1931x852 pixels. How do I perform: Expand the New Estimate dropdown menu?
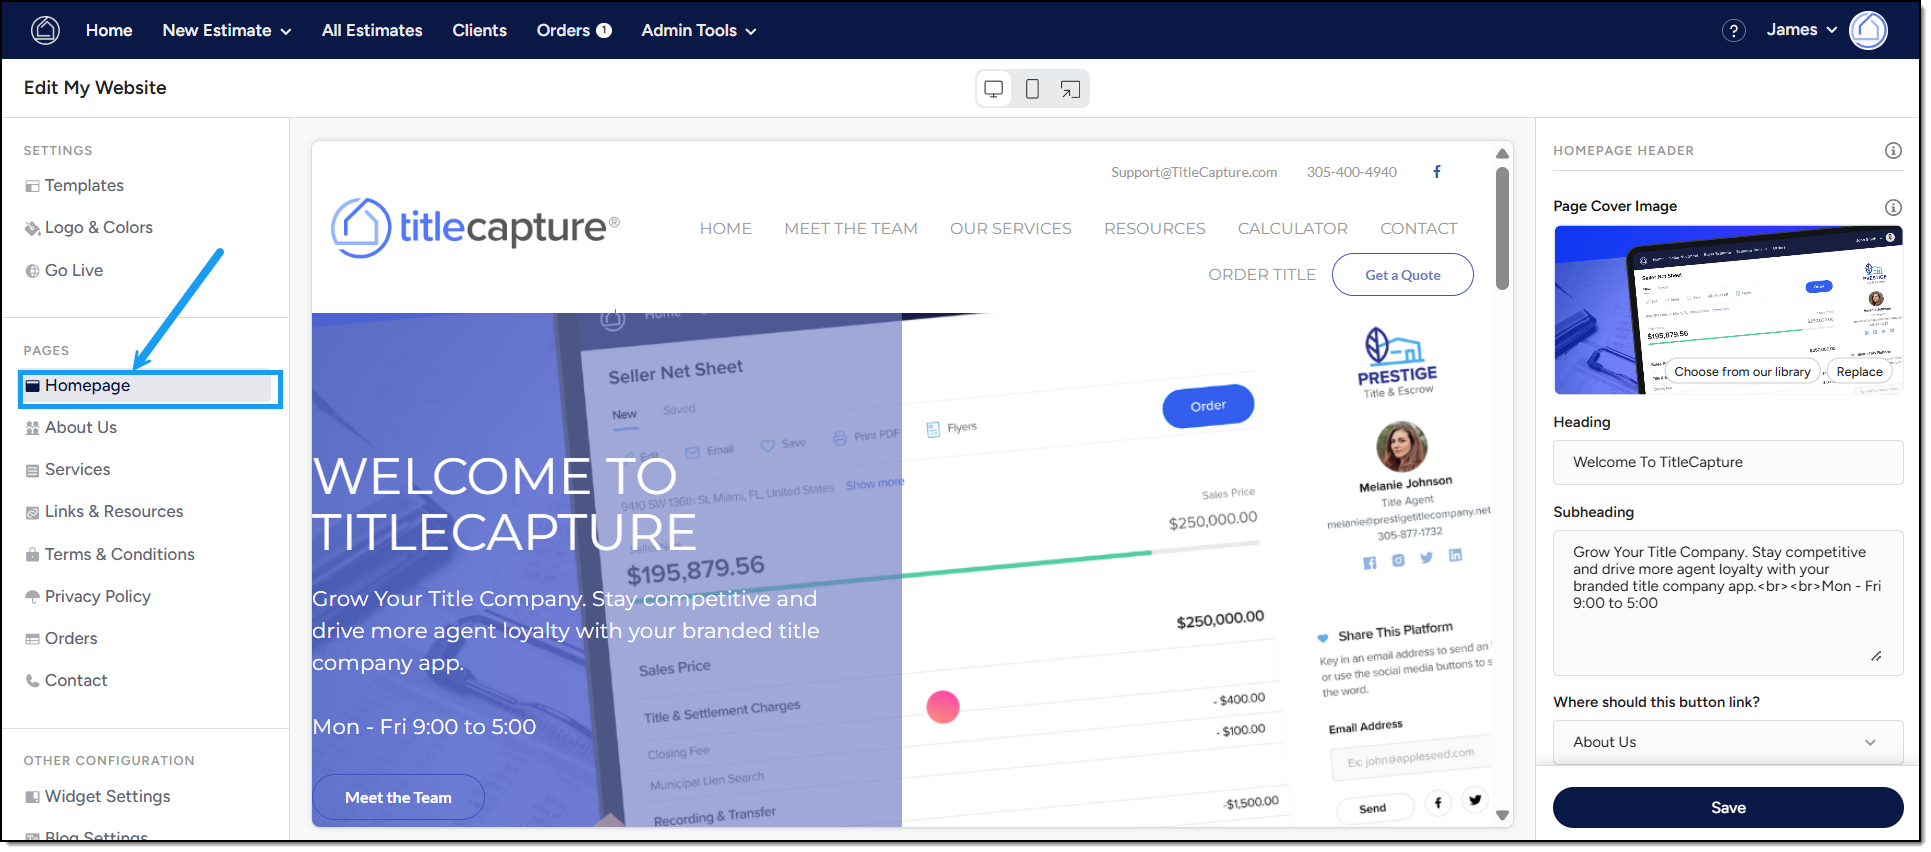coord(227,31)
